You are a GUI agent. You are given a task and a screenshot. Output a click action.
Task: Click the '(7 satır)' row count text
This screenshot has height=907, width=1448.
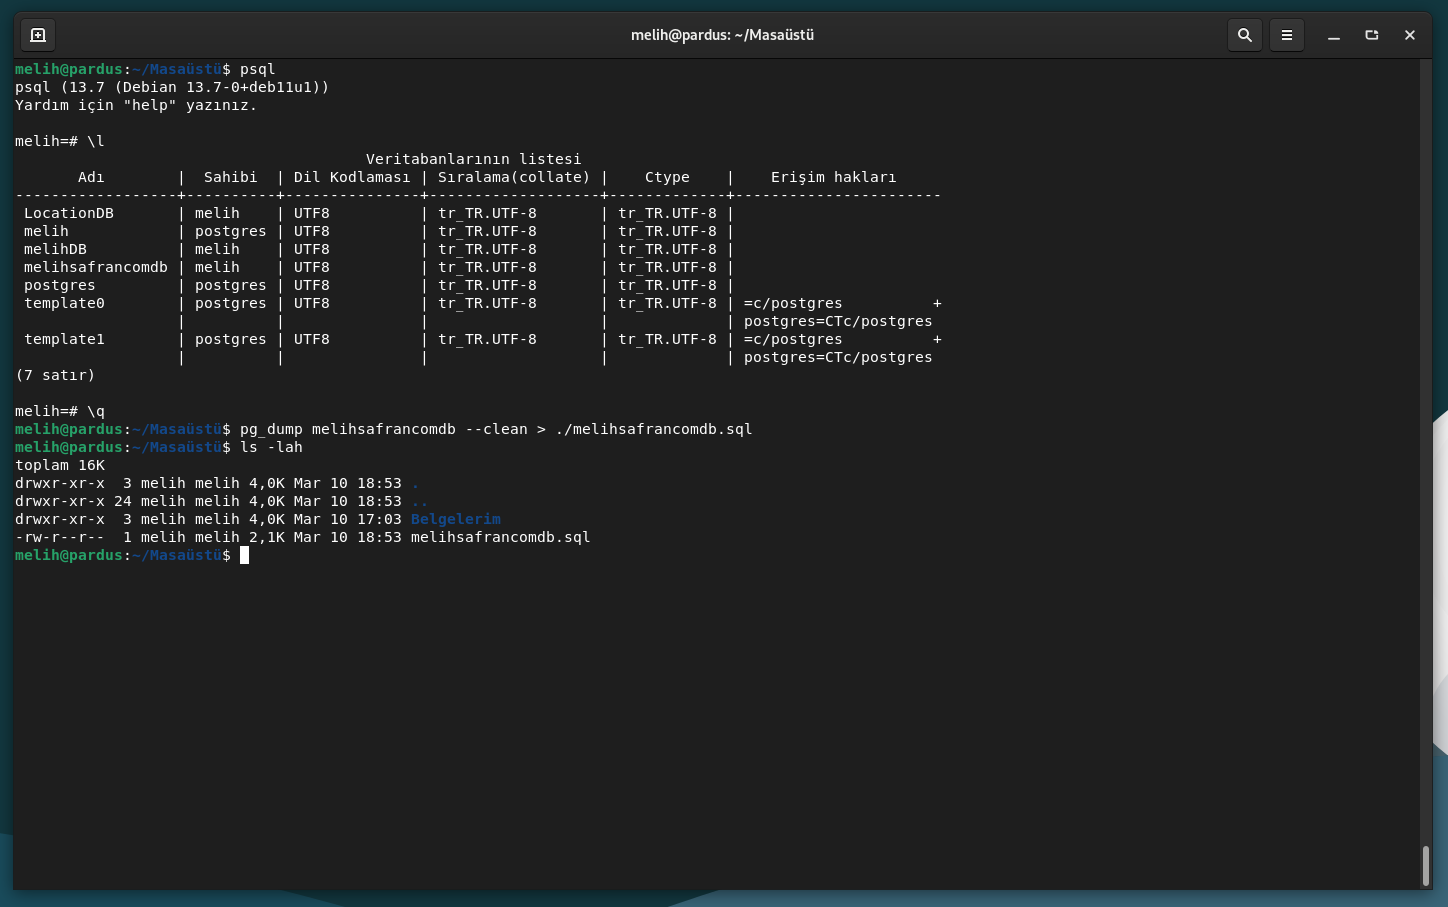[55, 375]
